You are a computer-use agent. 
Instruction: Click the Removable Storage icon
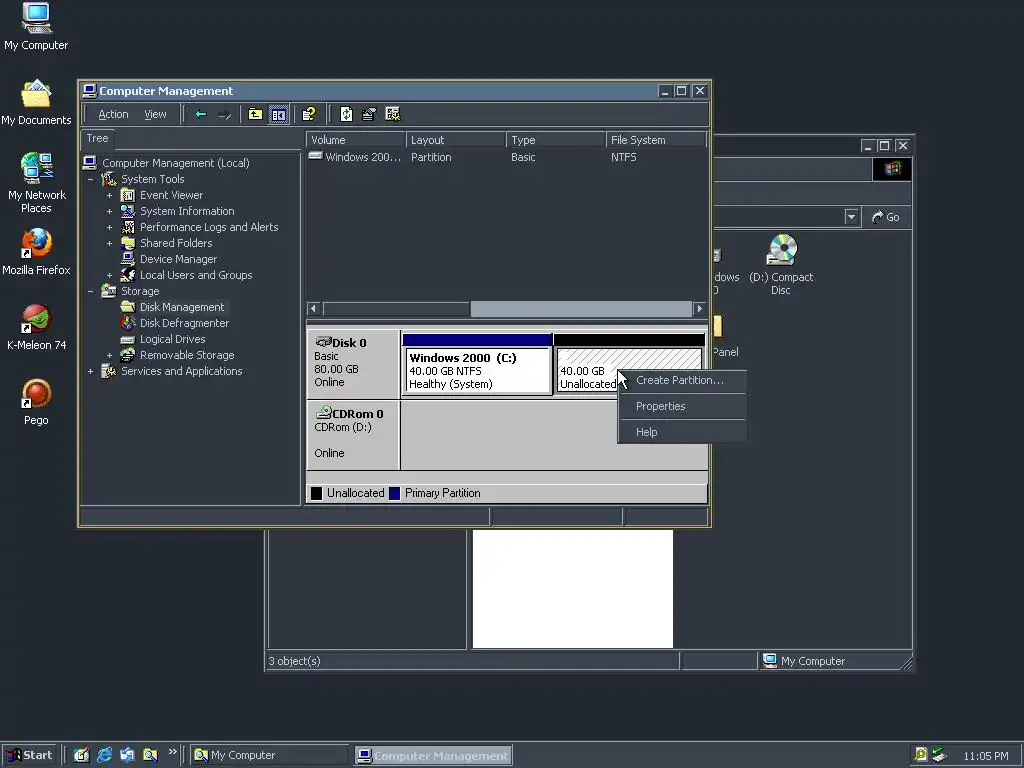pyautogui.click(x=128, y=355)
